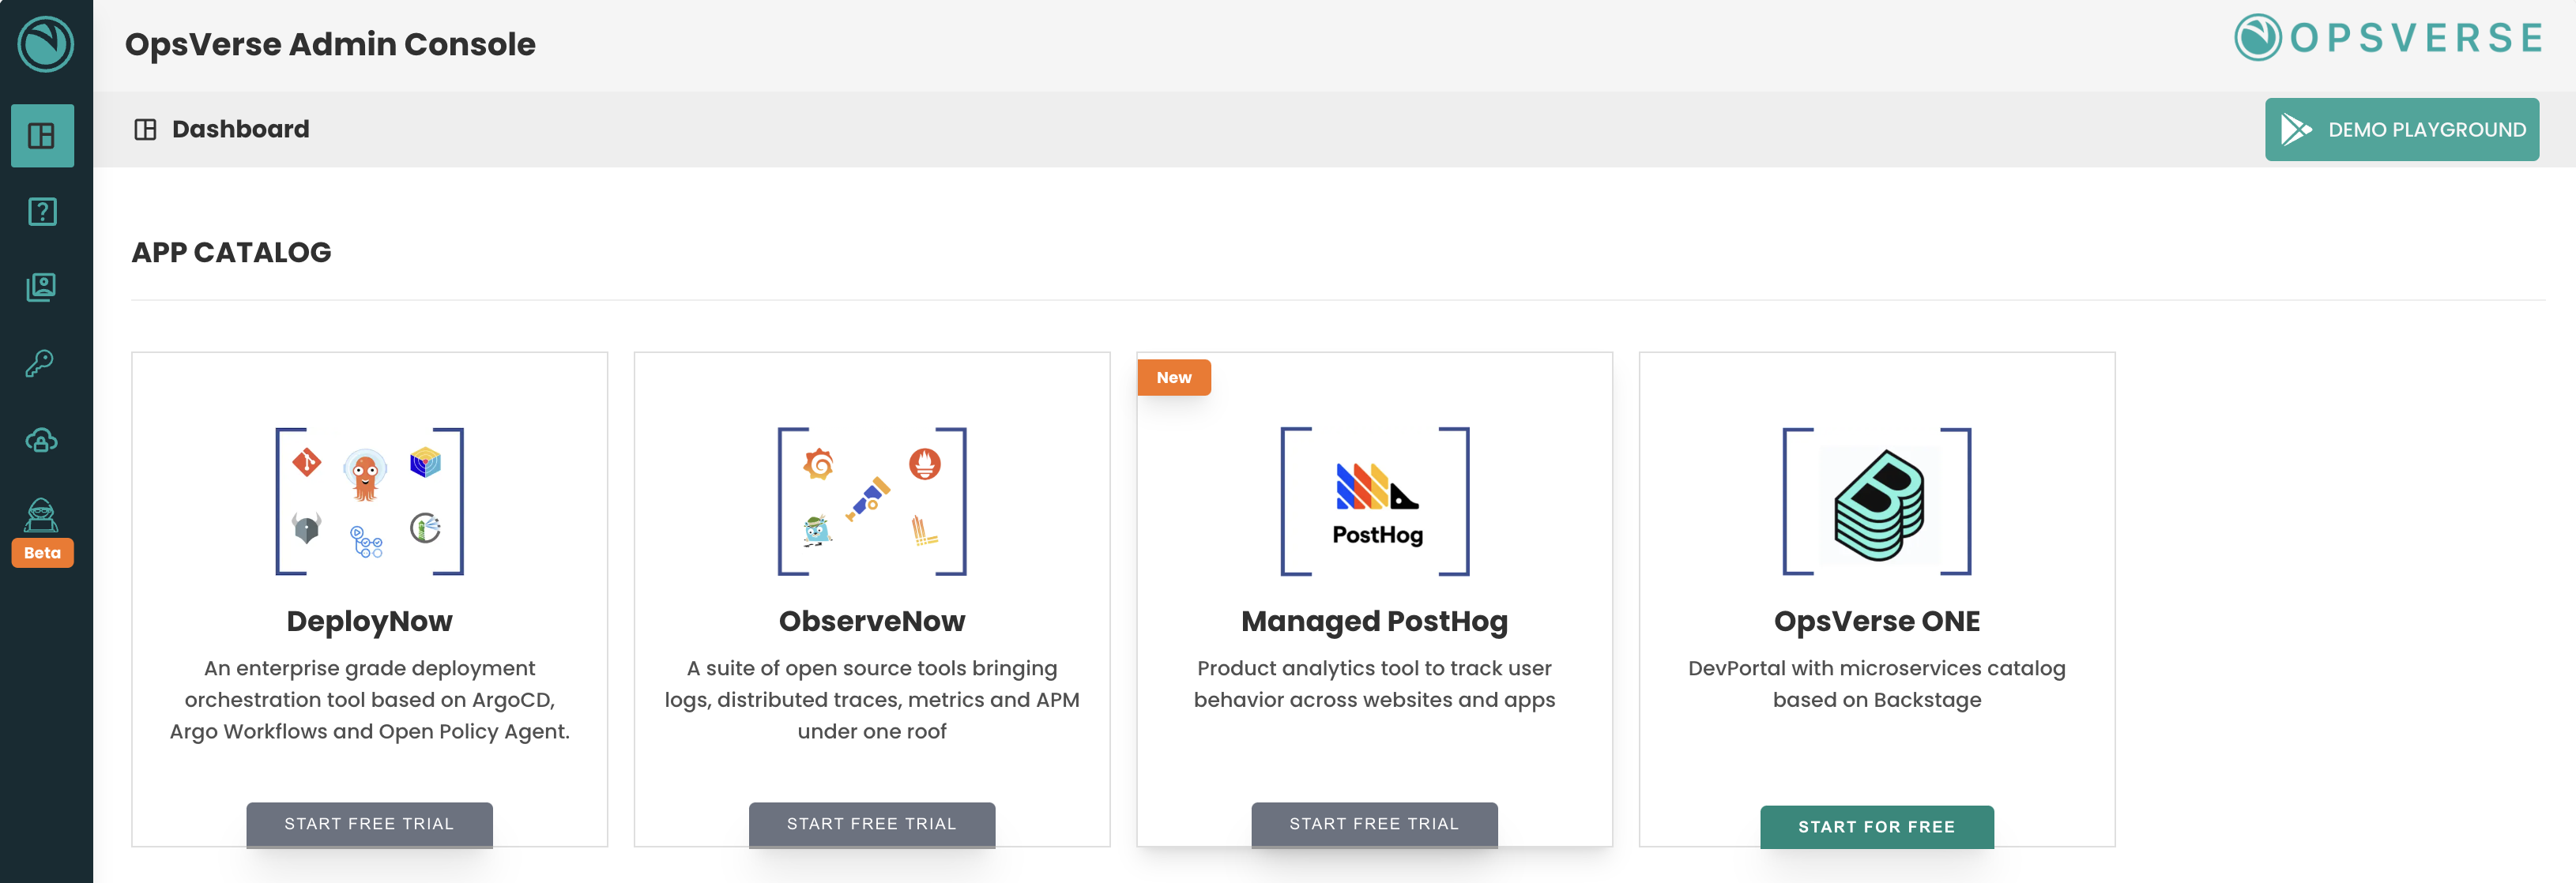This screenshot has width=2576, height=883.
Task: Click the DeployNow tools logo image
Action: (x=369, y=501)
